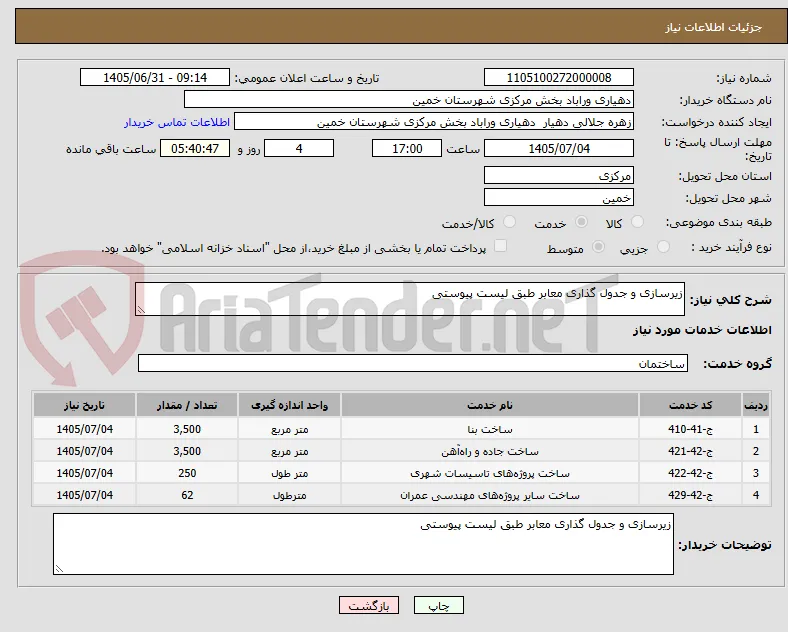Screen dimensions: 788x632
Task: Click the remaining time field 05:40:47
Action: click(x=195, y=149)
